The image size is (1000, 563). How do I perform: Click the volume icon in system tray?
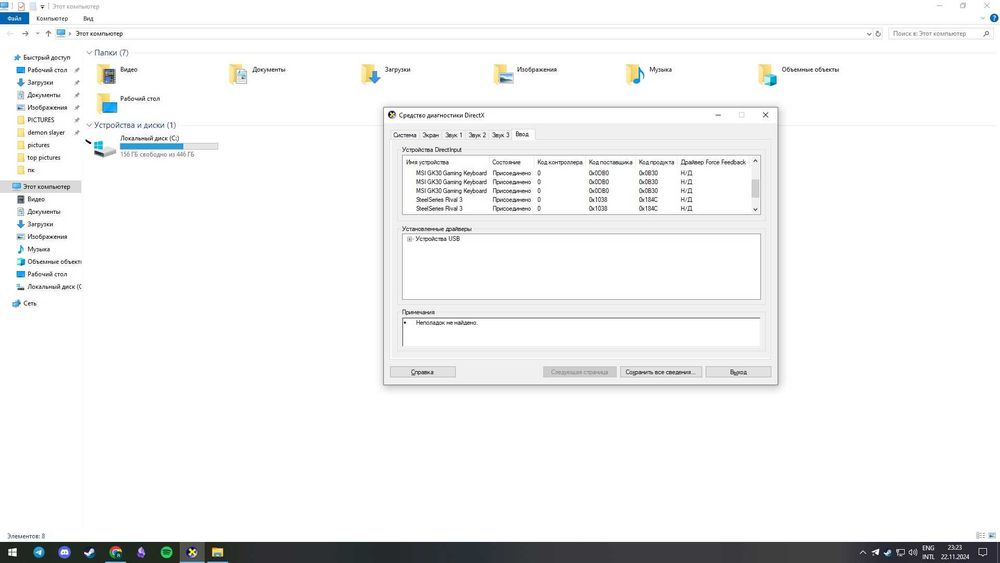click(913, 552)
